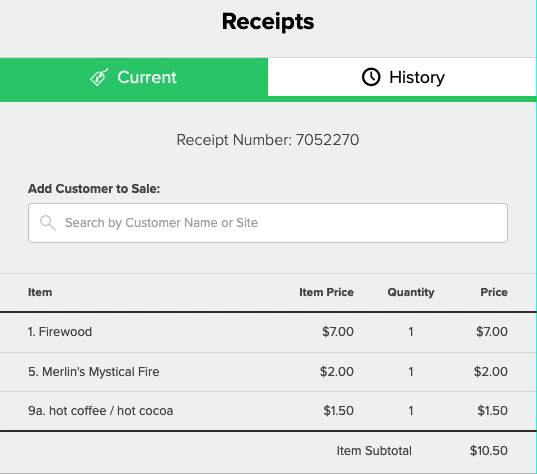Select the Firewood line item
The width and height of the screenshot is (537, 474).
point(268,332)
